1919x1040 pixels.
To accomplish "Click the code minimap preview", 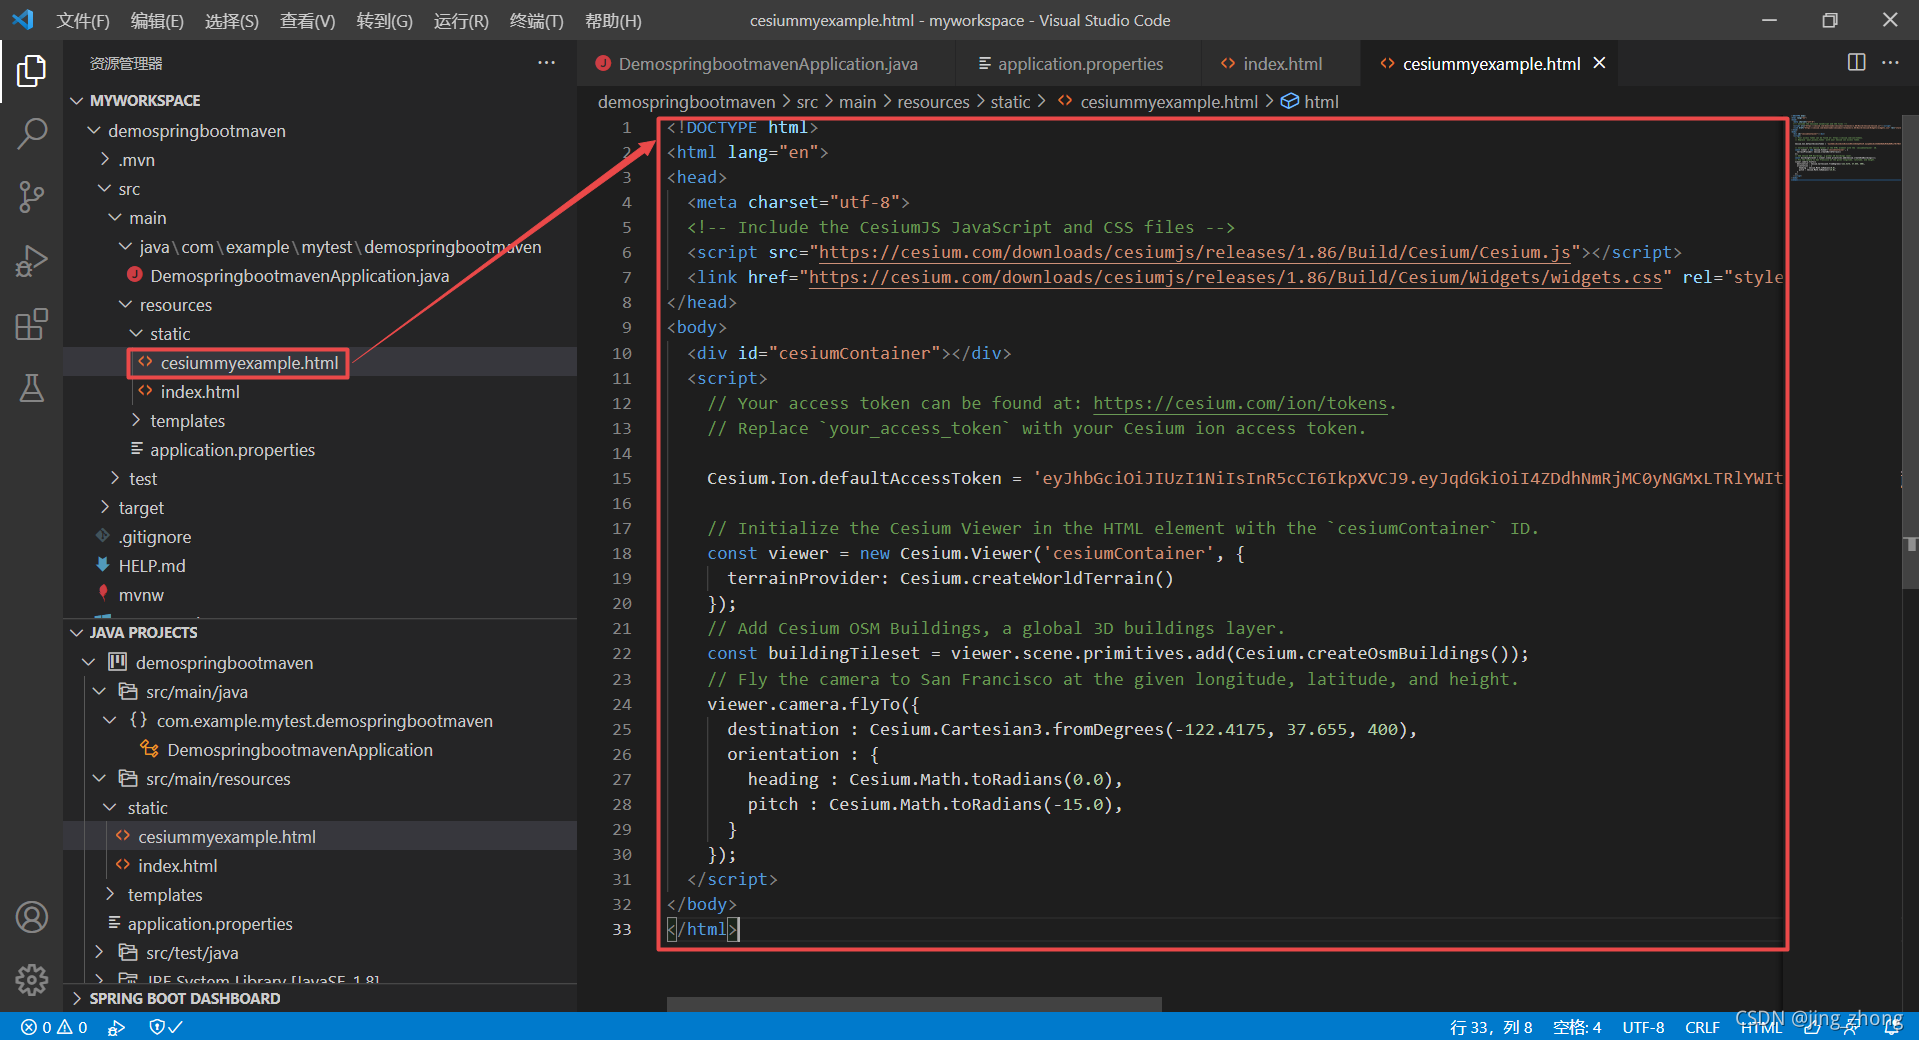I will 1845,146.
